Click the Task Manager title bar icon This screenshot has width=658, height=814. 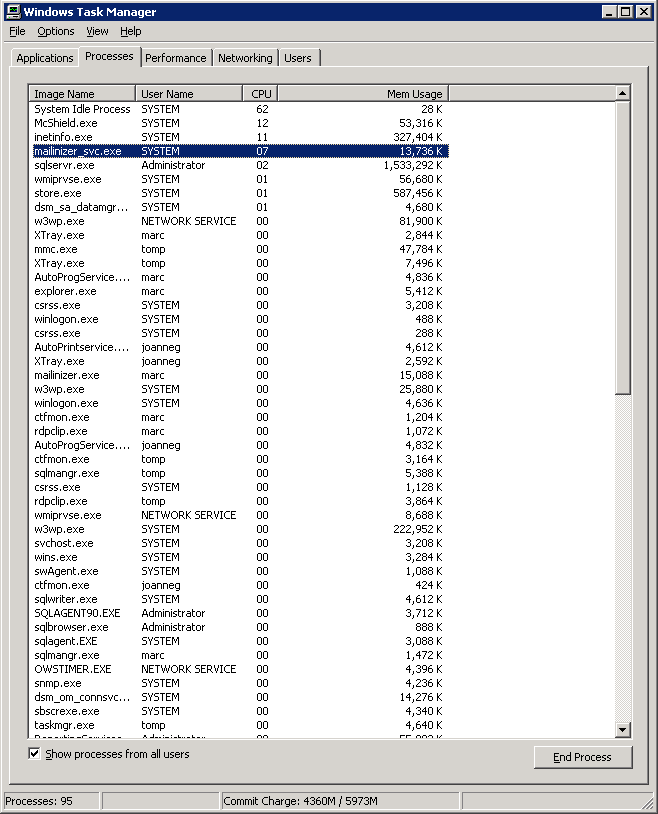click(x=13, y=11)
